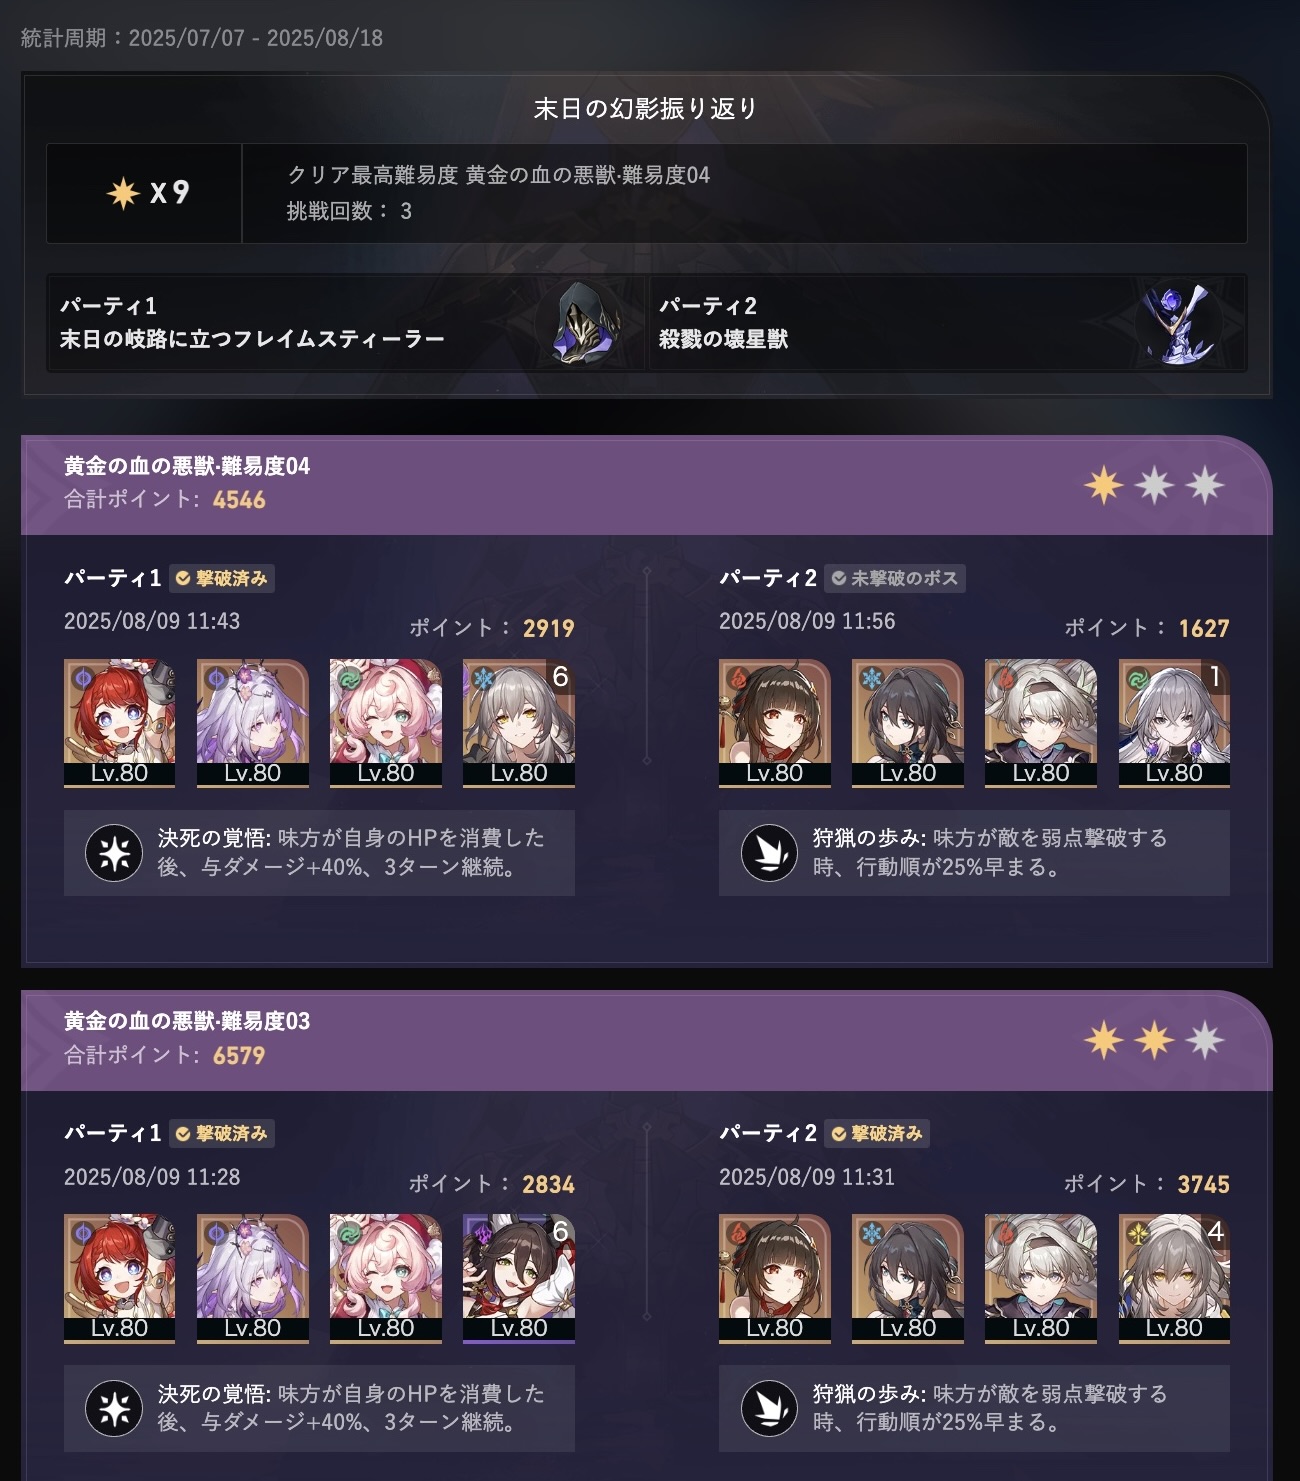Select the pink-haired character in difficulty 04 Party 1
Viewport: 1300px width, 1481px height.
(x=386, y=723)
